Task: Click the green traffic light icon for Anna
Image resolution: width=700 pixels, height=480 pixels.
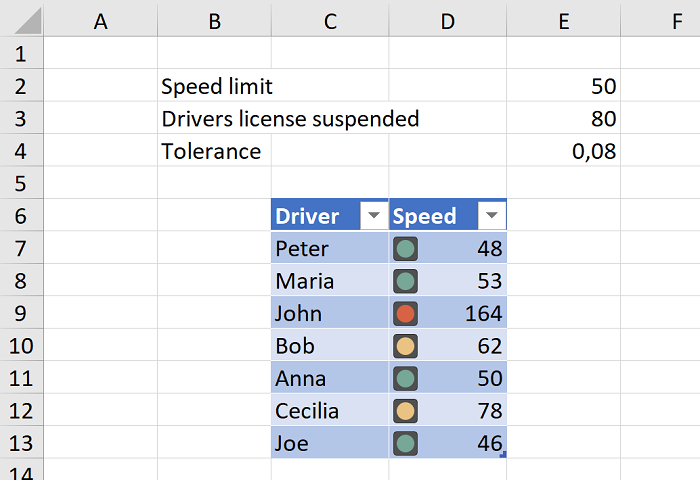Action: (405, 379)
